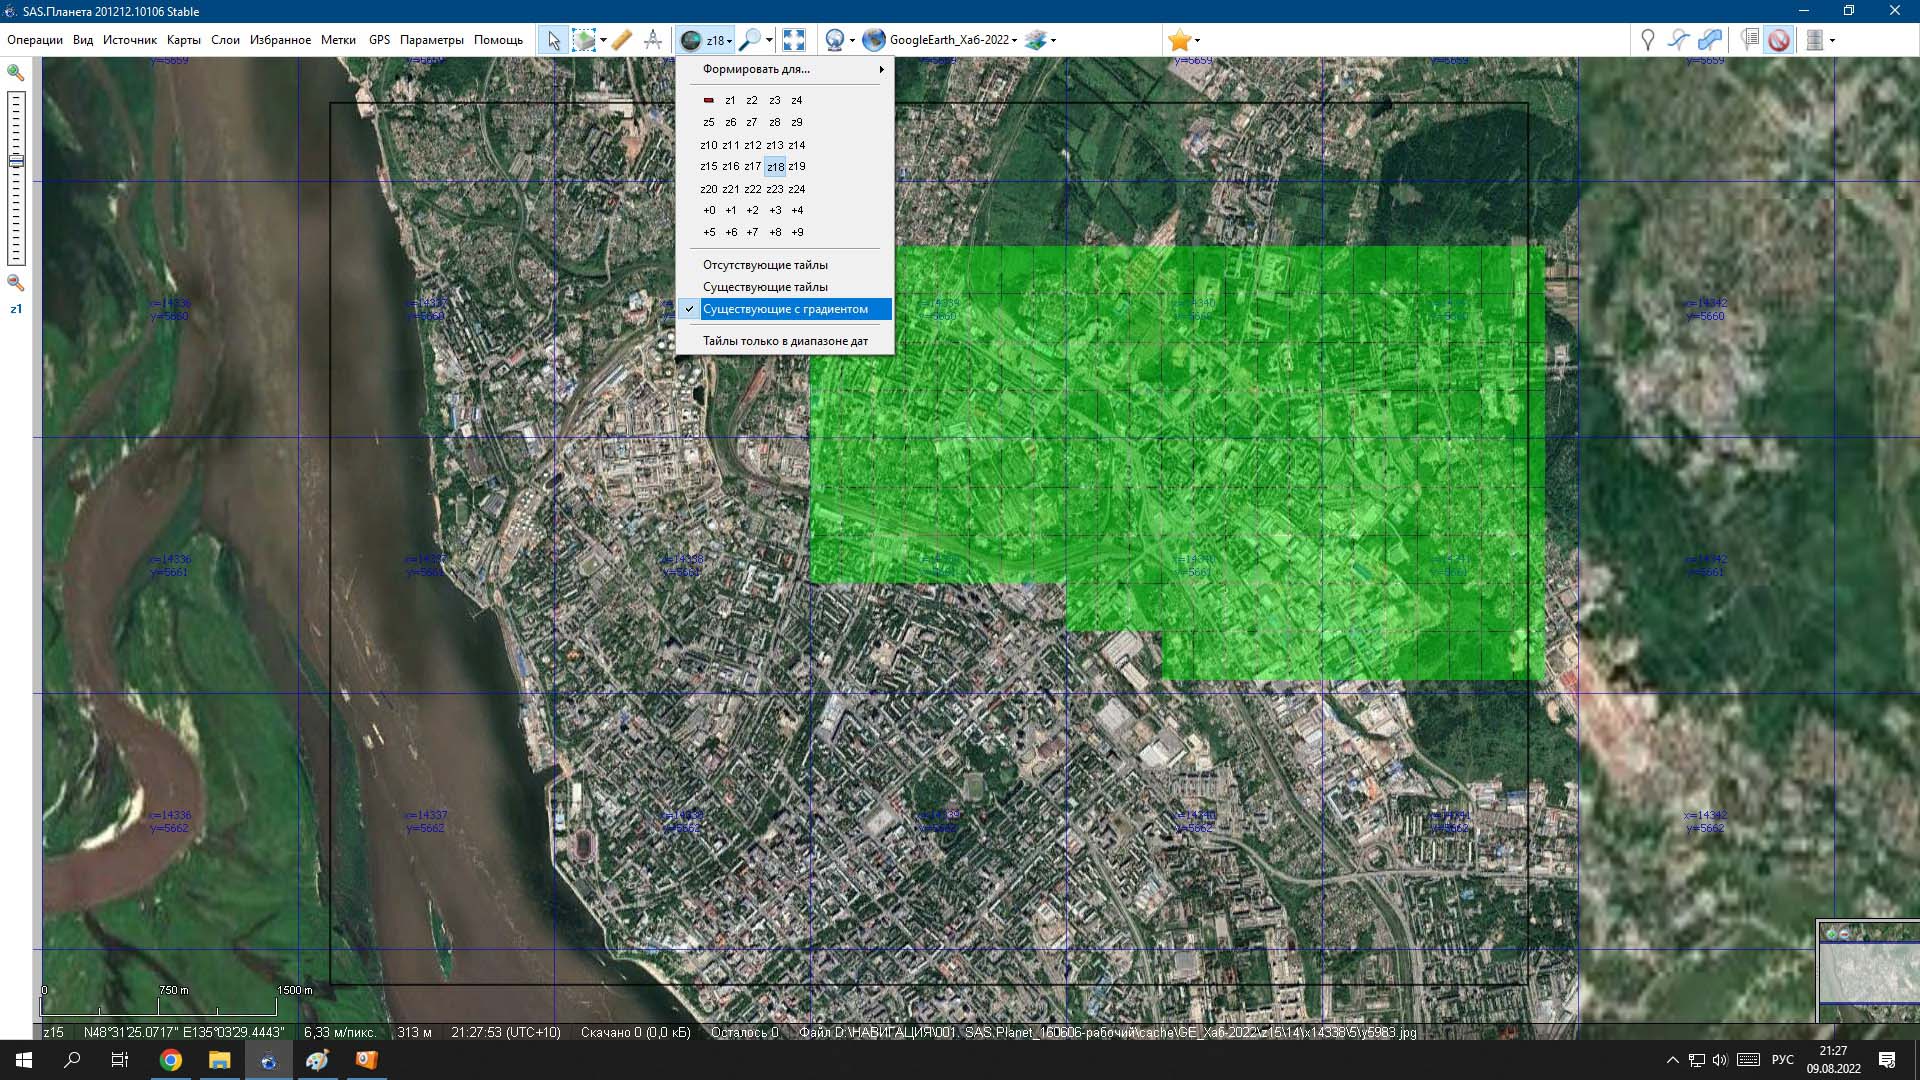Enable 'Существующие тайлы' fill mode
Image resolution: width=1920 pixels, height=1080 pixels.
[765, 287]
